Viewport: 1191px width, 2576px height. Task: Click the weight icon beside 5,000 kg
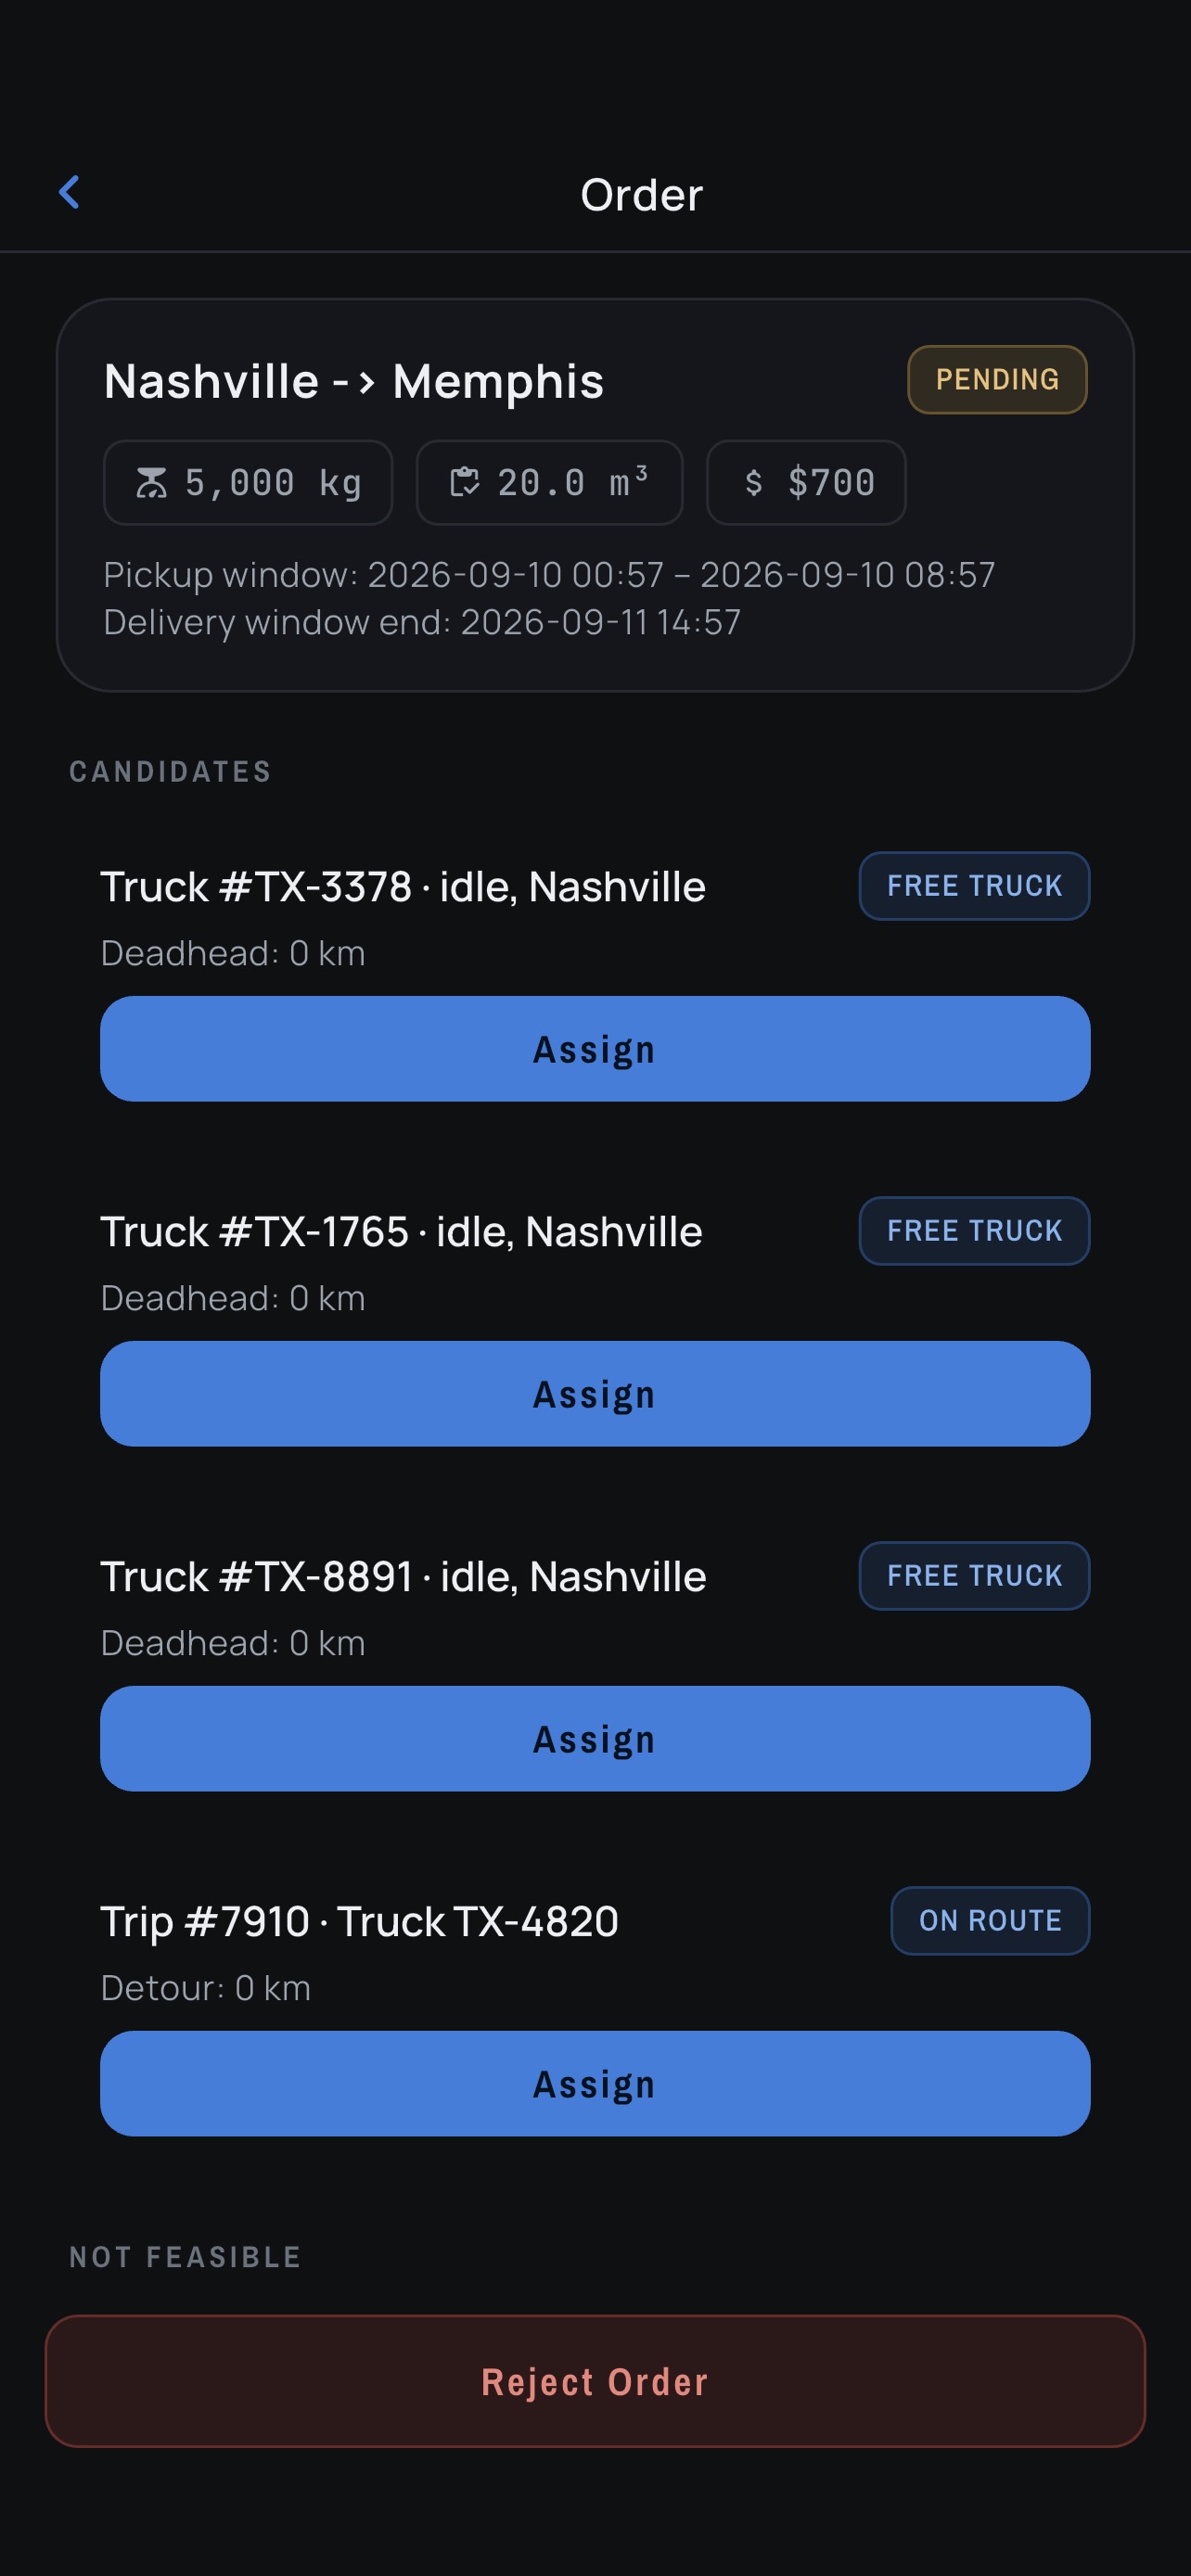pyautogui.click(x=152, y=483)
